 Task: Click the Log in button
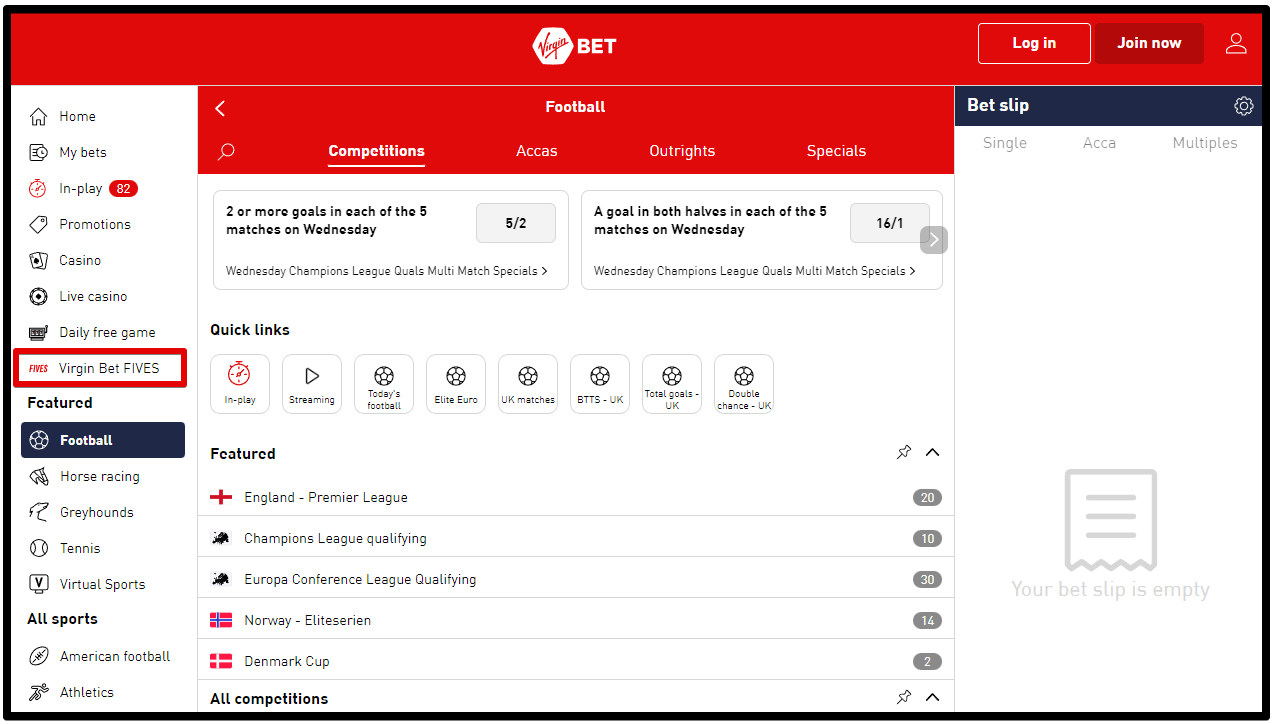pos(1034,43)
